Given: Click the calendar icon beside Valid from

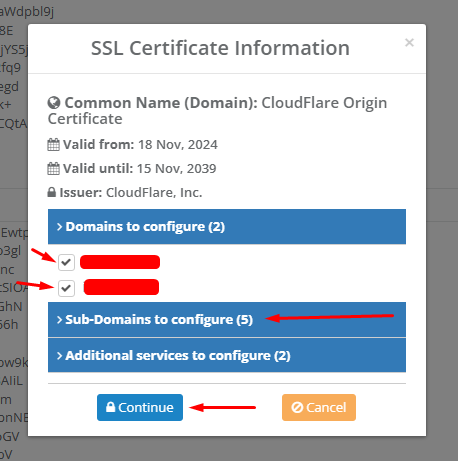Looking at the screenshot, I should (53, 145).
